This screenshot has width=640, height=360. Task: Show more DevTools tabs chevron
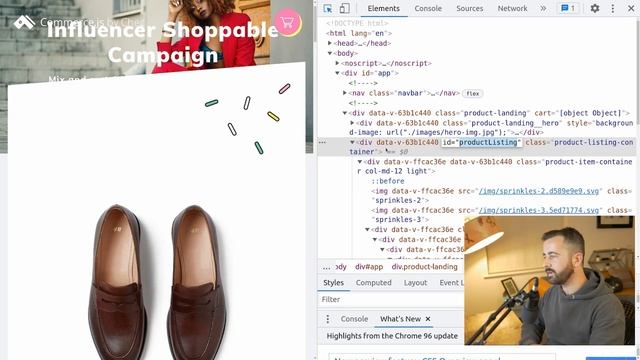[x=543, y=8]
